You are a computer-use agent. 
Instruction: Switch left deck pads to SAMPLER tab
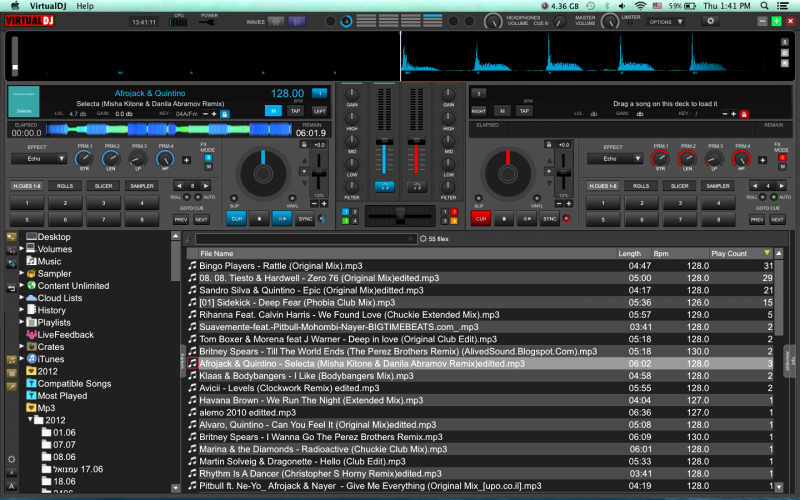[x=142, y=186]
